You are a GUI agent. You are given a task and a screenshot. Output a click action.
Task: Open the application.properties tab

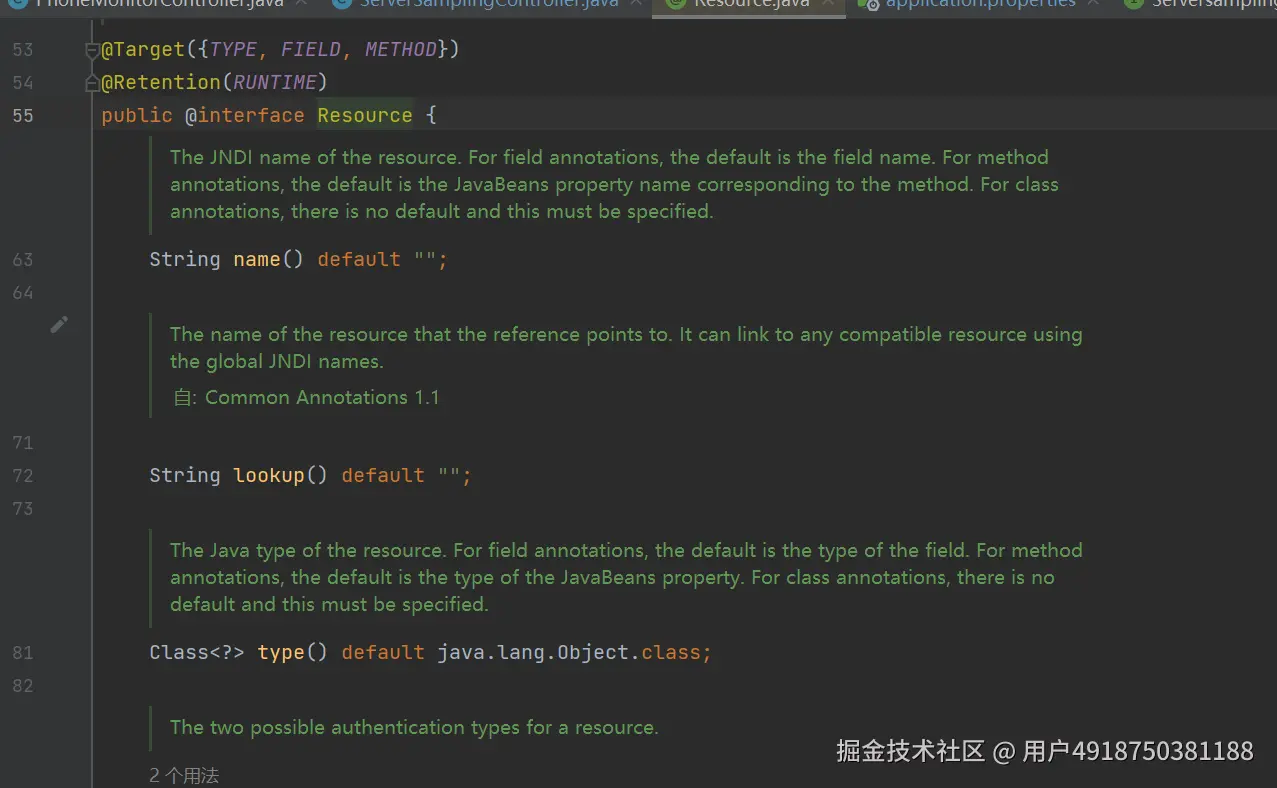[x=980, y=3]
